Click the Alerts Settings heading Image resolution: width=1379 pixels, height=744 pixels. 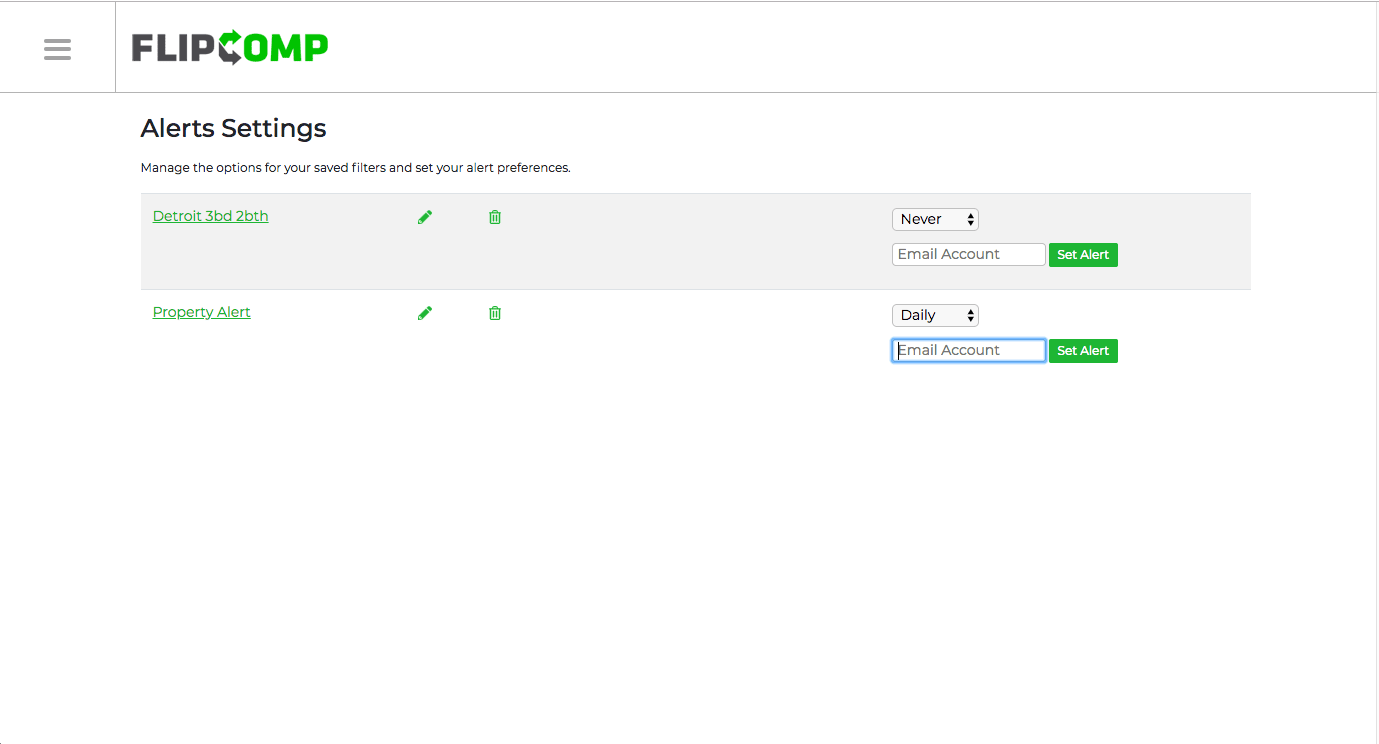pos(233,128)
